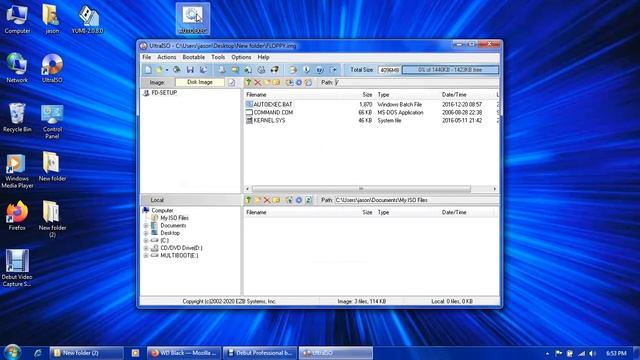Click the New image toolbar icon
Image resolution: width=640 pixels, height=360 pixels.
pos(148,70)
